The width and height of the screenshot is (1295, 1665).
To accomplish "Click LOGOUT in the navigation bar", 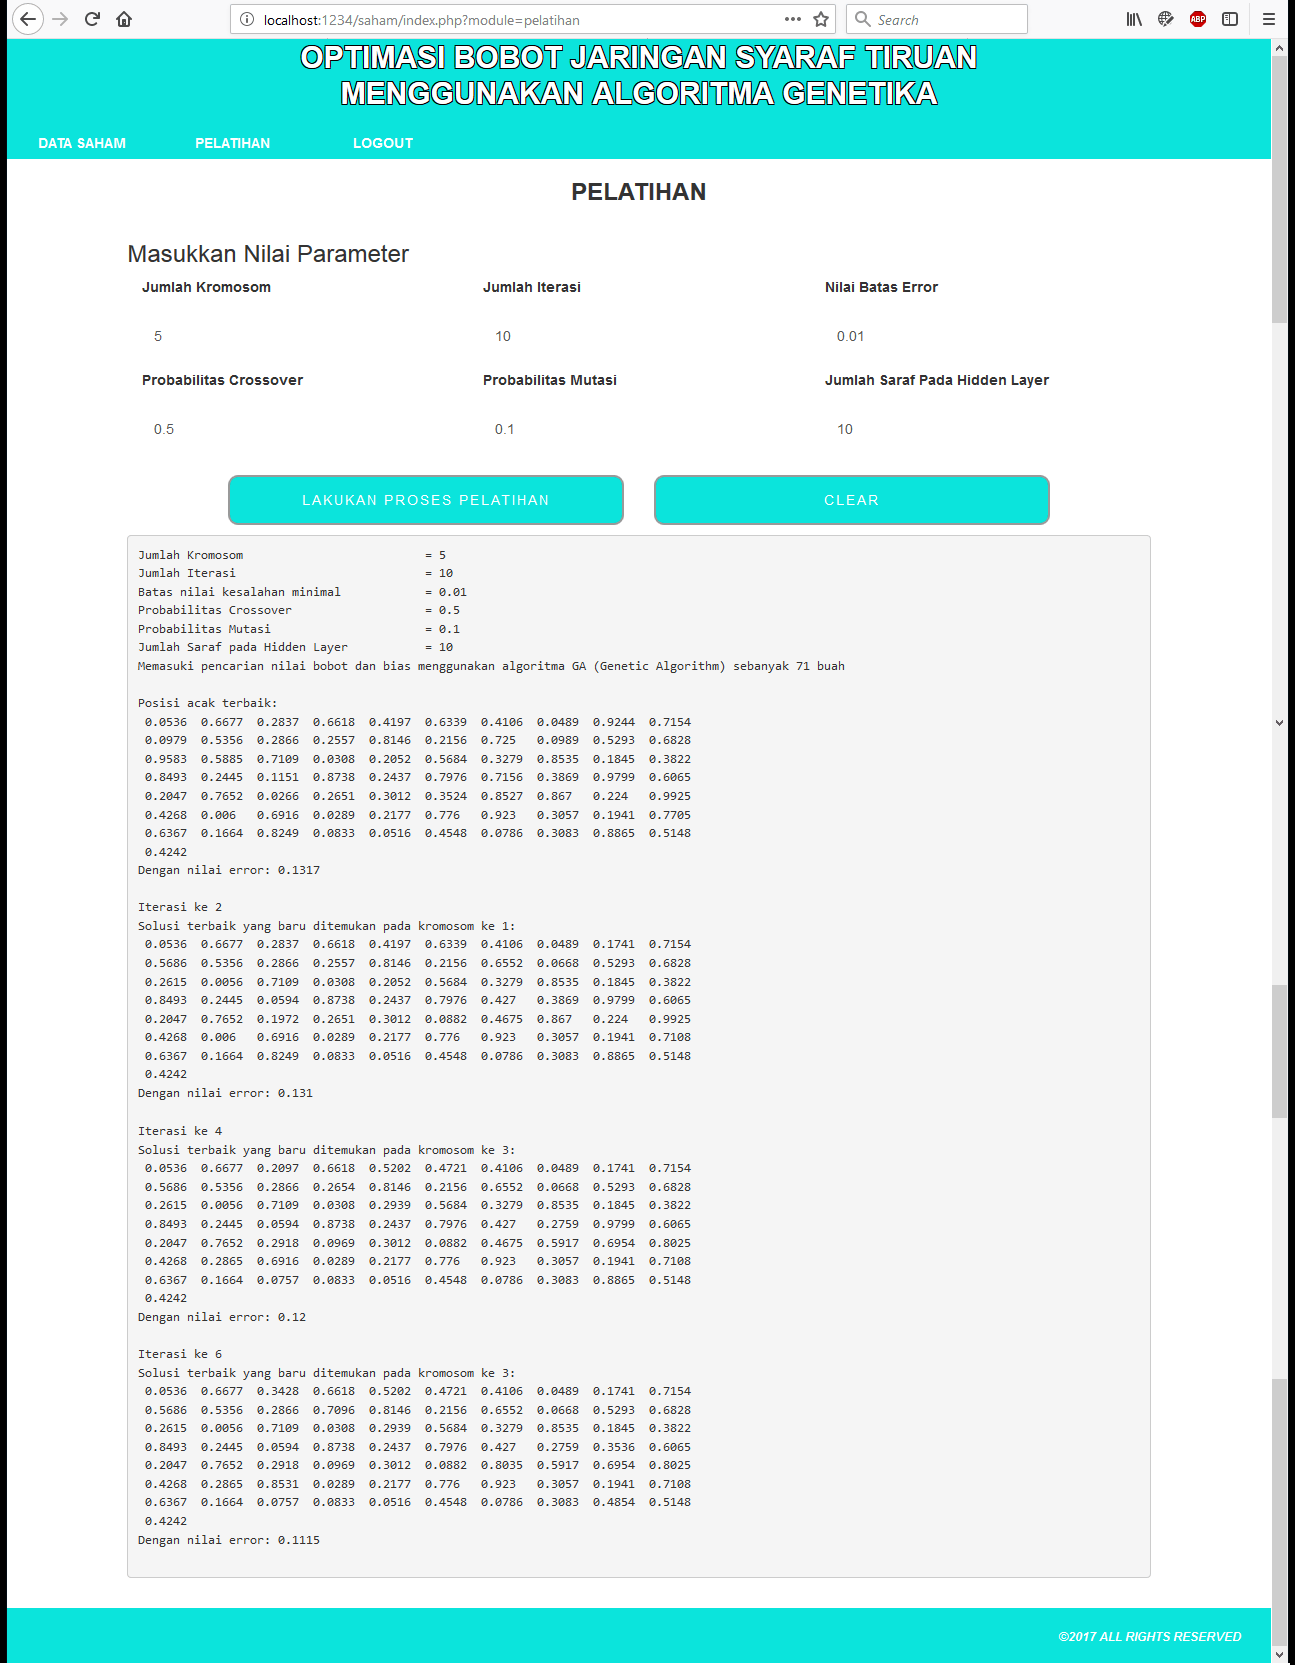I will tap(383, 143).
